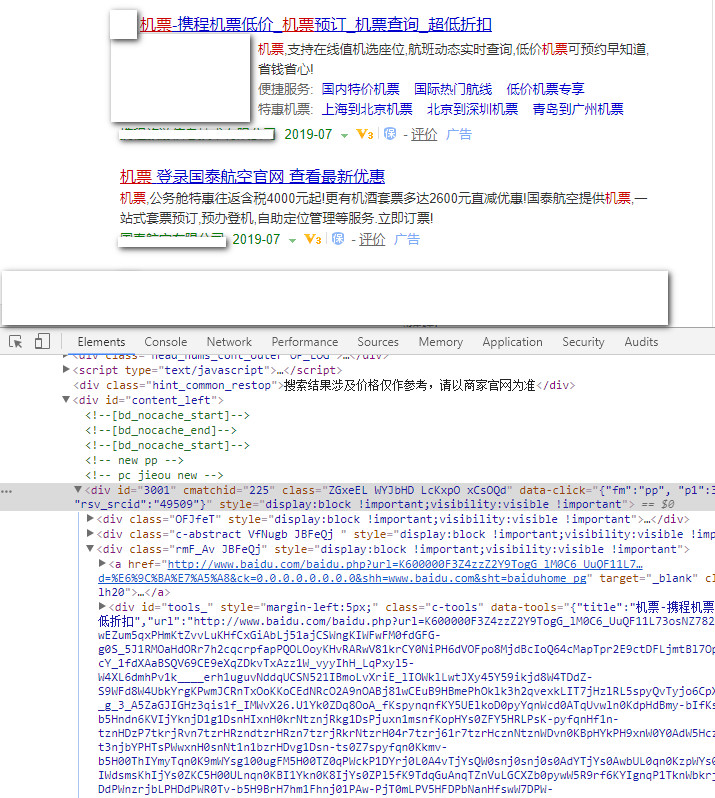Viewport: 715px width, 798px height.
Task: Click 广告 label in the first ad result
Action: [459, 134]
